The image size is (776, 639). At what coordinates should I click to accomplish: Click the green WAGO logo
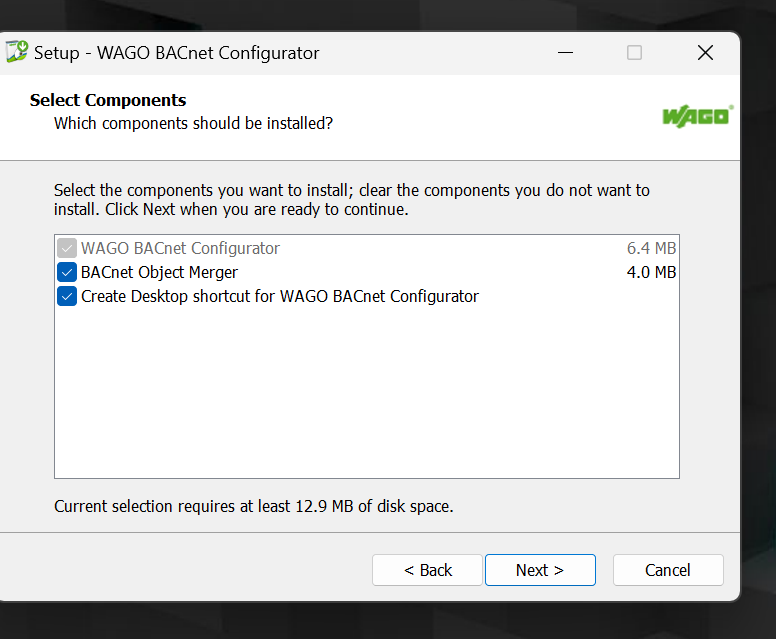coord(698,116)
